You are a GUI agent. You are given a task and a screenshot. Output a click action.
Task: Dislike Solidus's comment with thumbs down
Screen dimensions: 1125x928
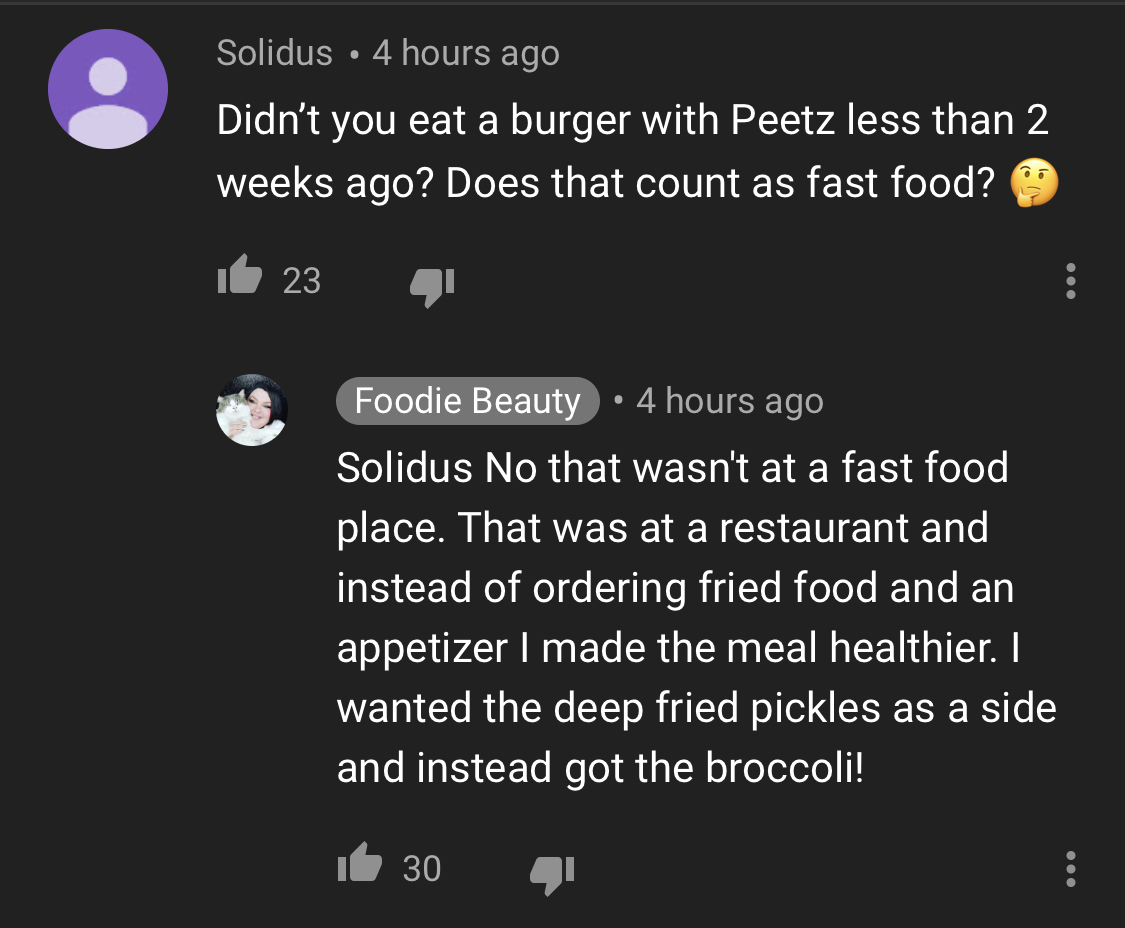tap(433, 287)
